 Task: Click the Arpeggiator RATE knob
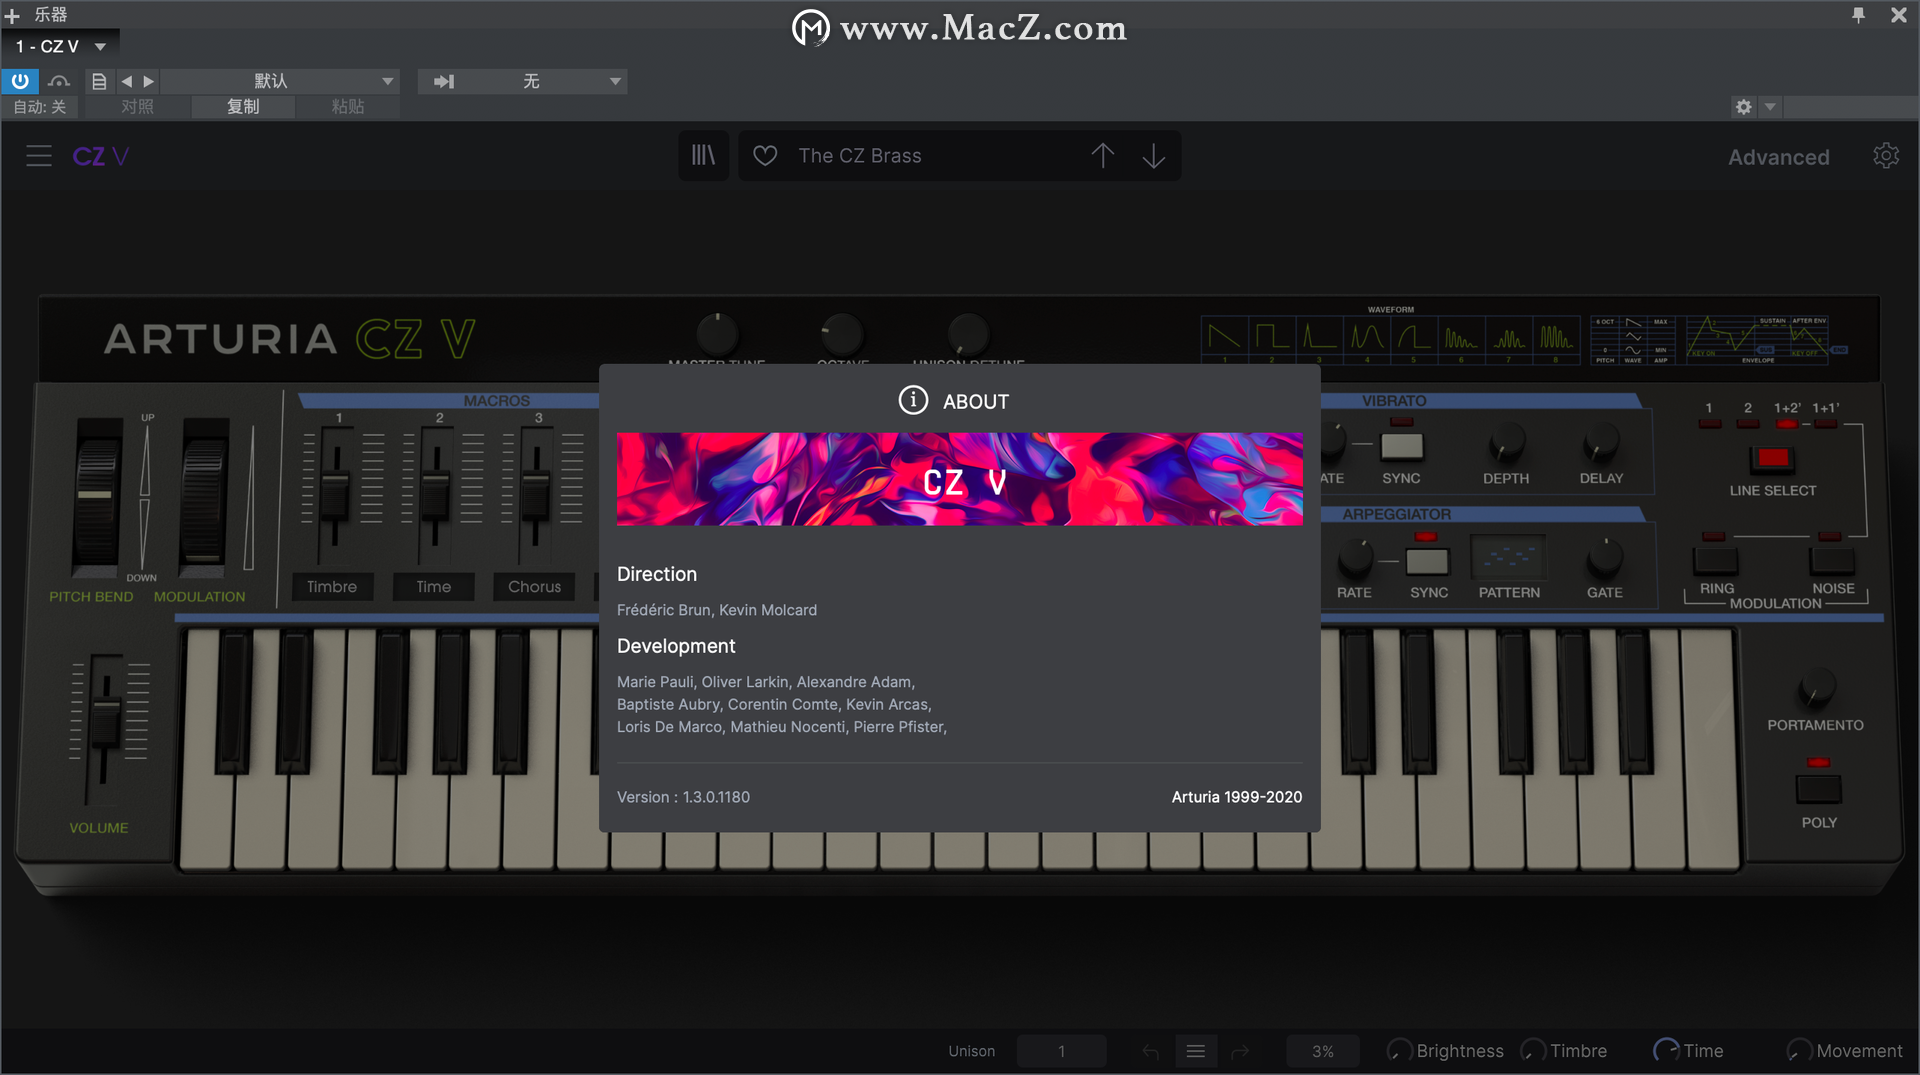1355,558
